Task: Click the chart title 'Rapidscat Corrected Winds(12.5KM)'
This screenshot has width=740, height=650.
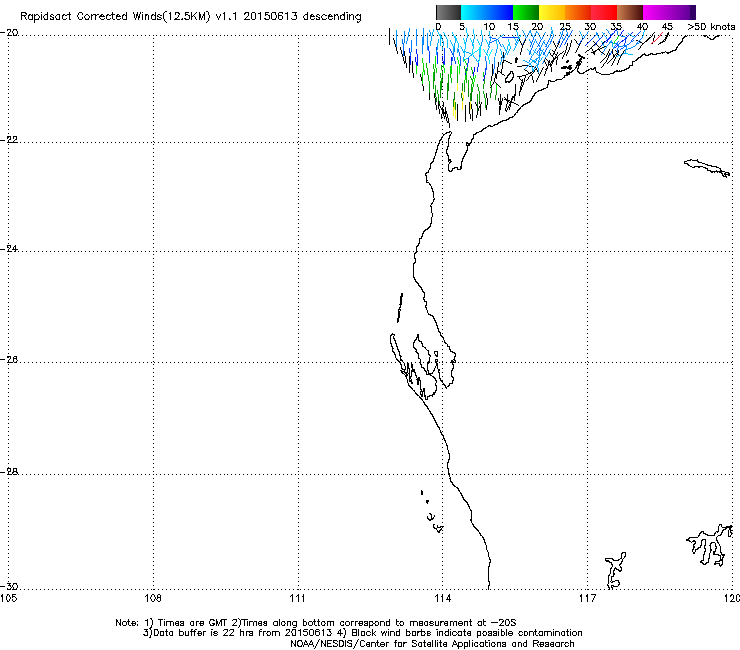Action: (x=115, y=17)
